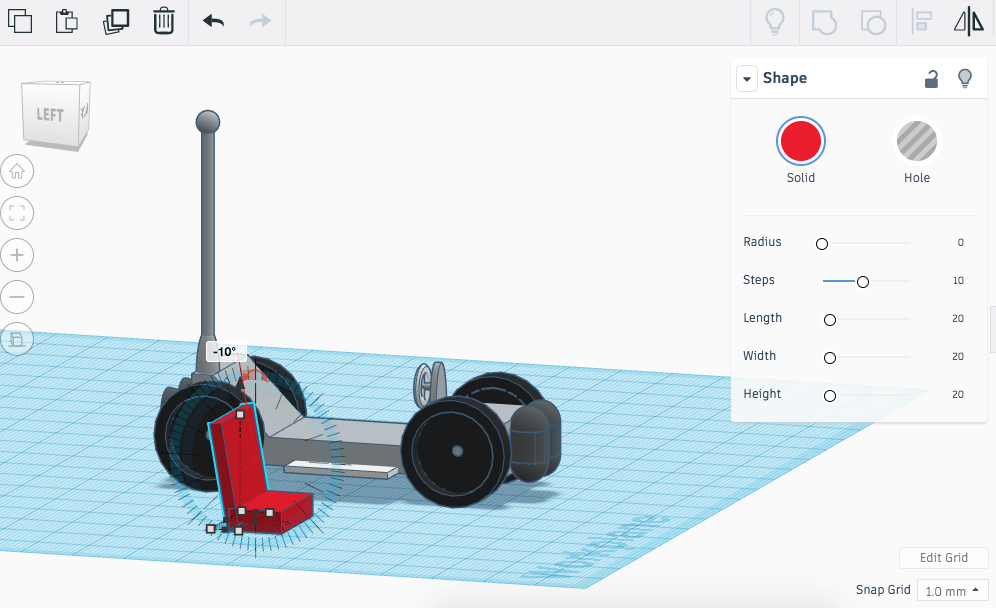This screenshot has height=608, width=996.
Task: Click the Paste icon
Action: (66, 21)
